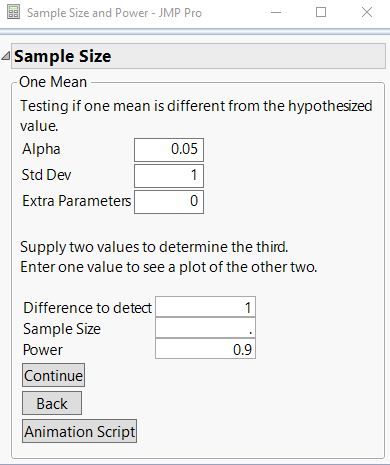Image resolution: width=390 pixels, height=465 pixels.
Task: Click the Extra Parameters field
Action: (169, 202)
